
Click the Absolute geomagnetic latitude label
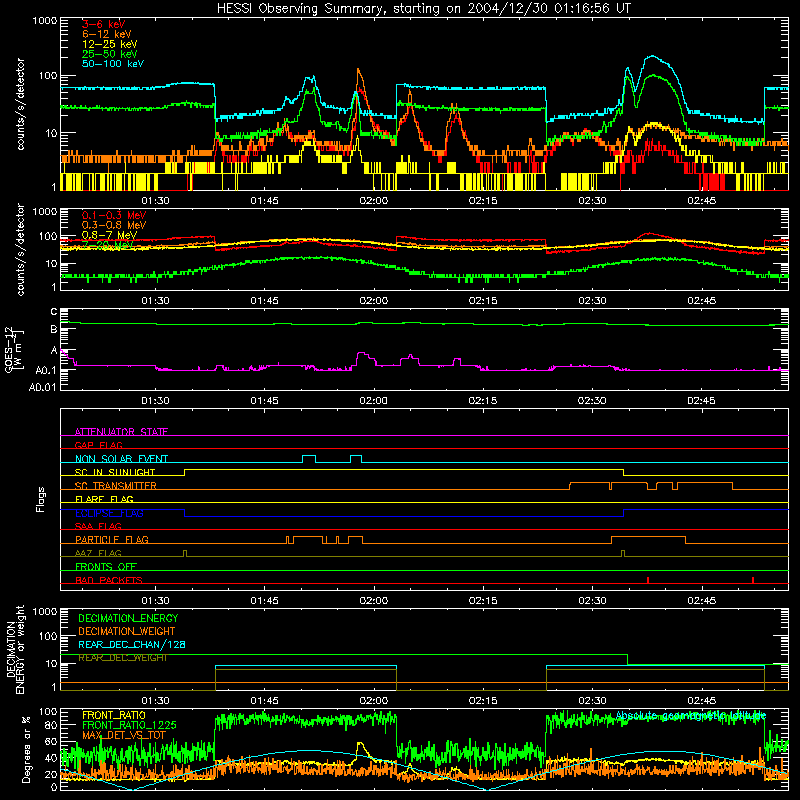[x=691, y=715]
